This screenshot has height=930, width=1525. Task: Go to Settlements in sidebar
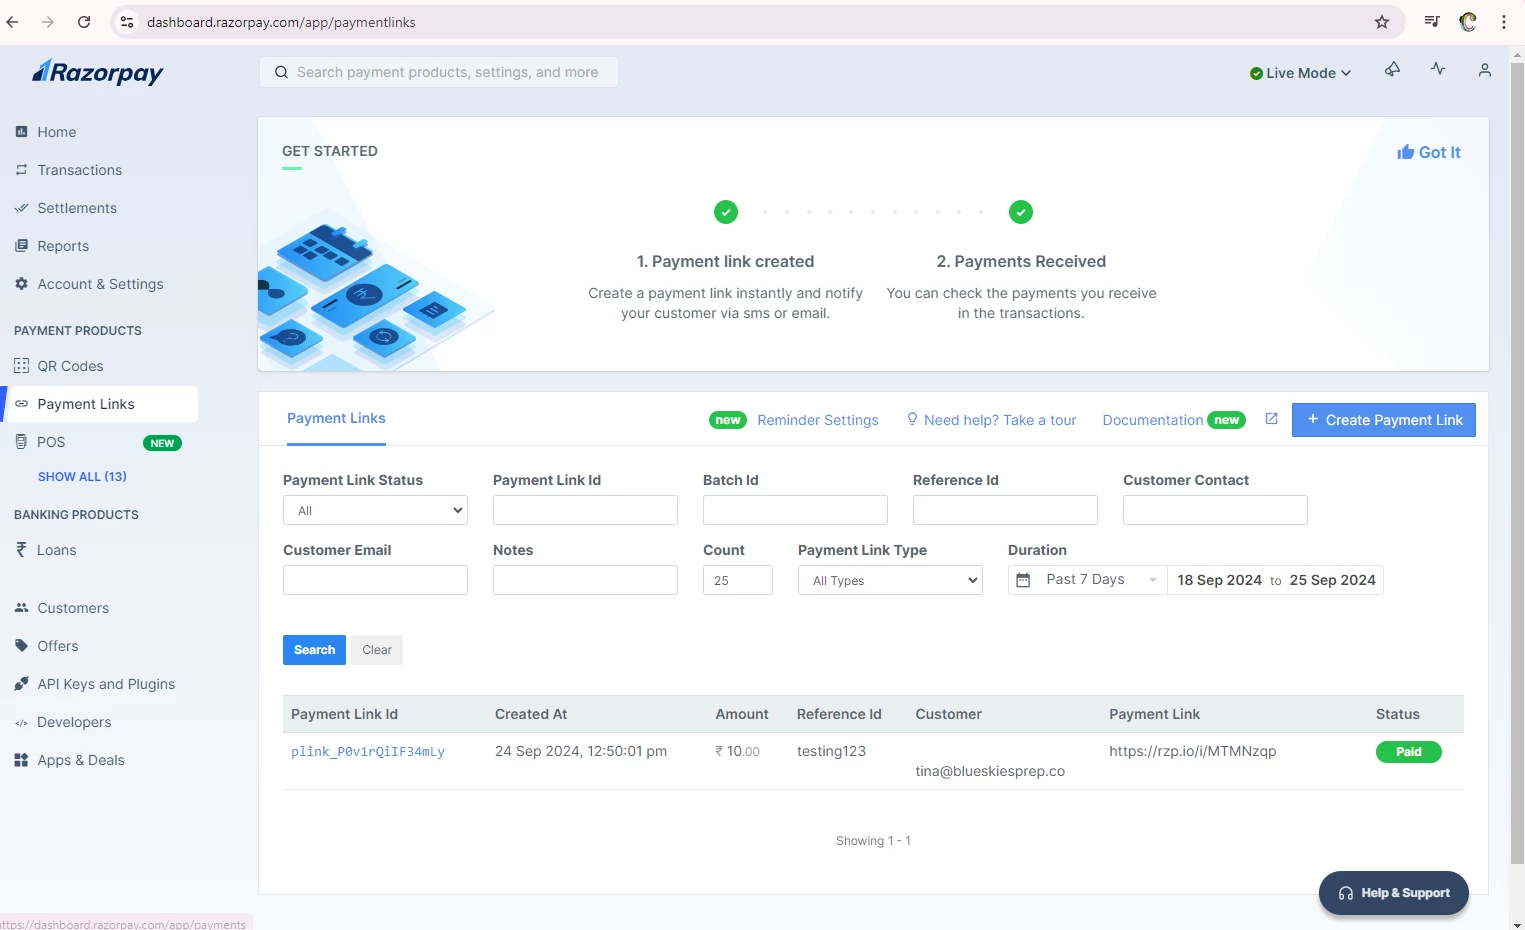77,208
